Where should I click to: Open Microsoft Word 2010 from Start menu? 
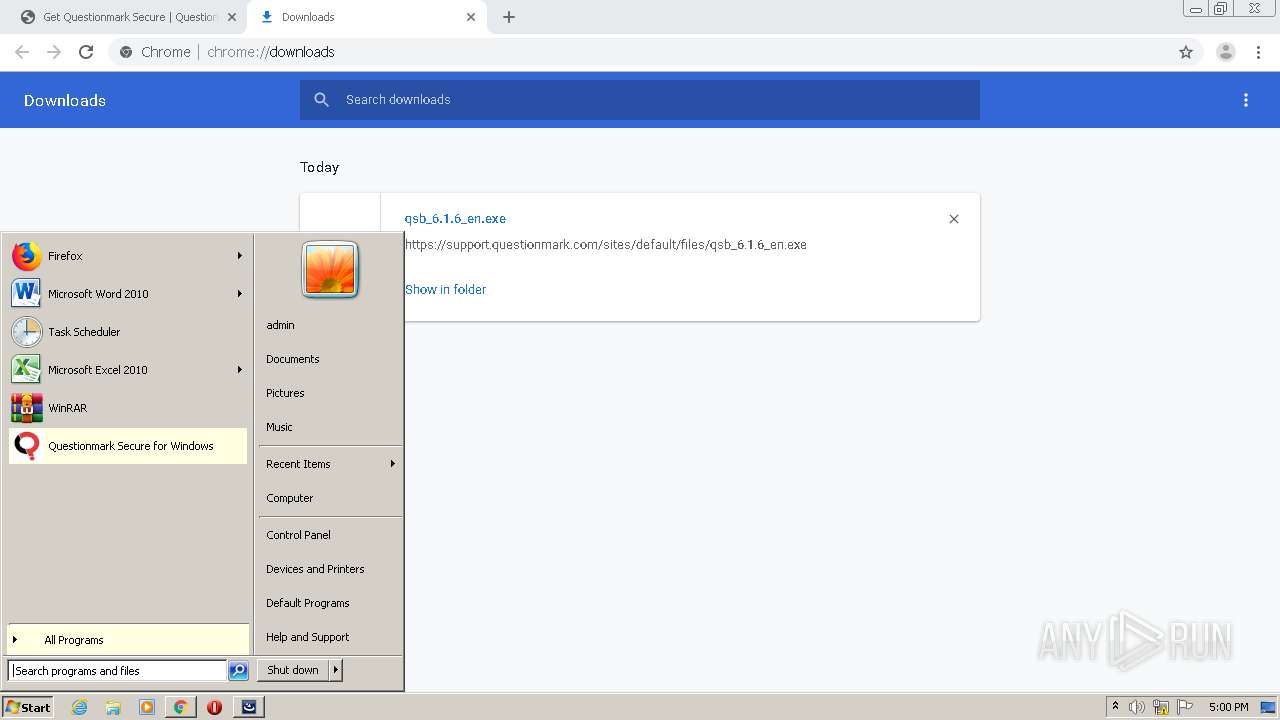click(x=128, y=294)
